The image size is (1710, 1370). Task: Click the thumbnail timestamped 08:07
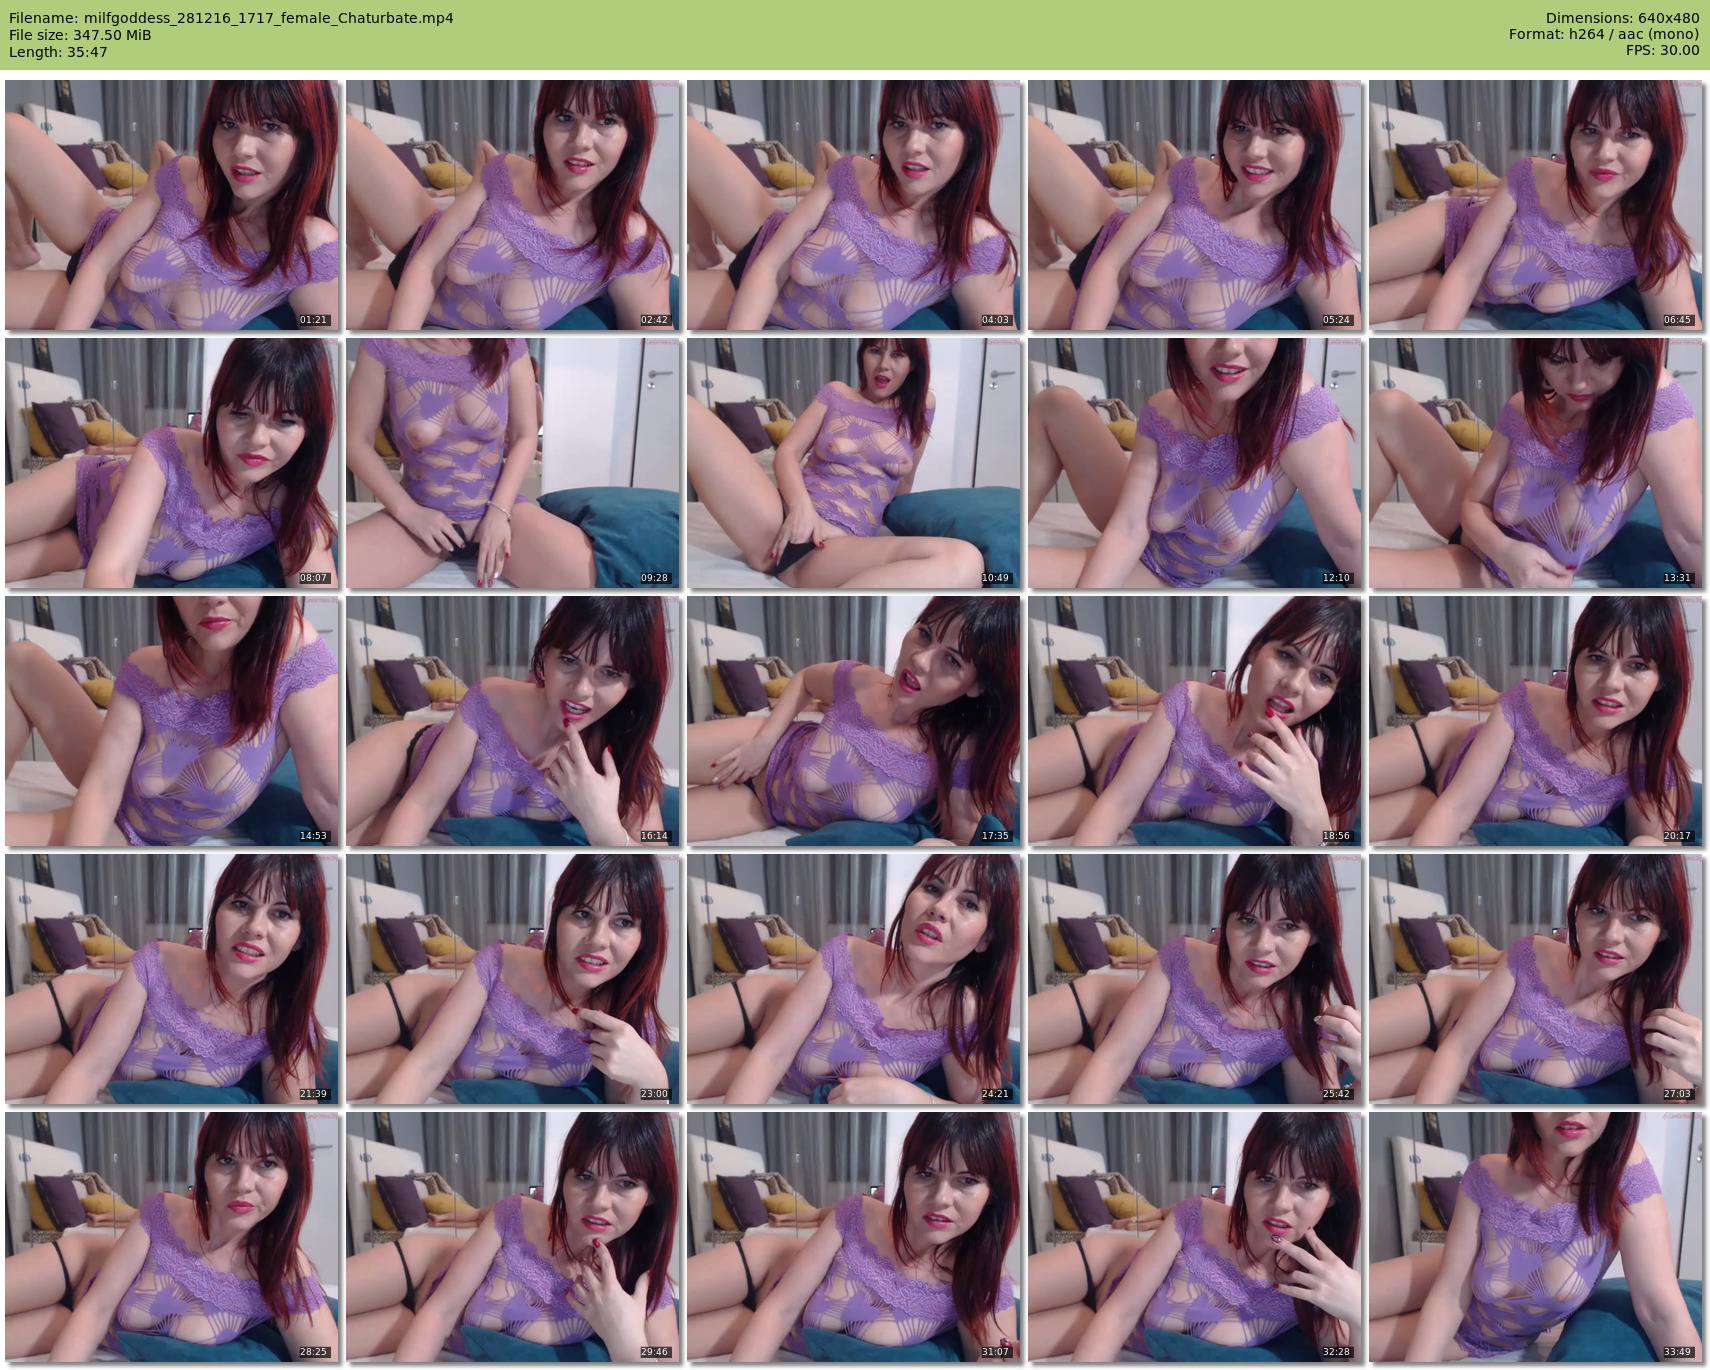171,463
